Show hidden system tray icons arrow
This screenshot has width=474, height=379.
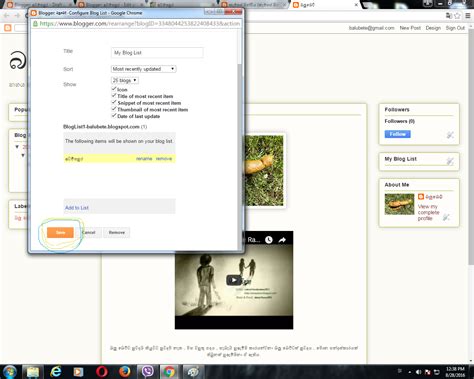[x=409, y=372]
